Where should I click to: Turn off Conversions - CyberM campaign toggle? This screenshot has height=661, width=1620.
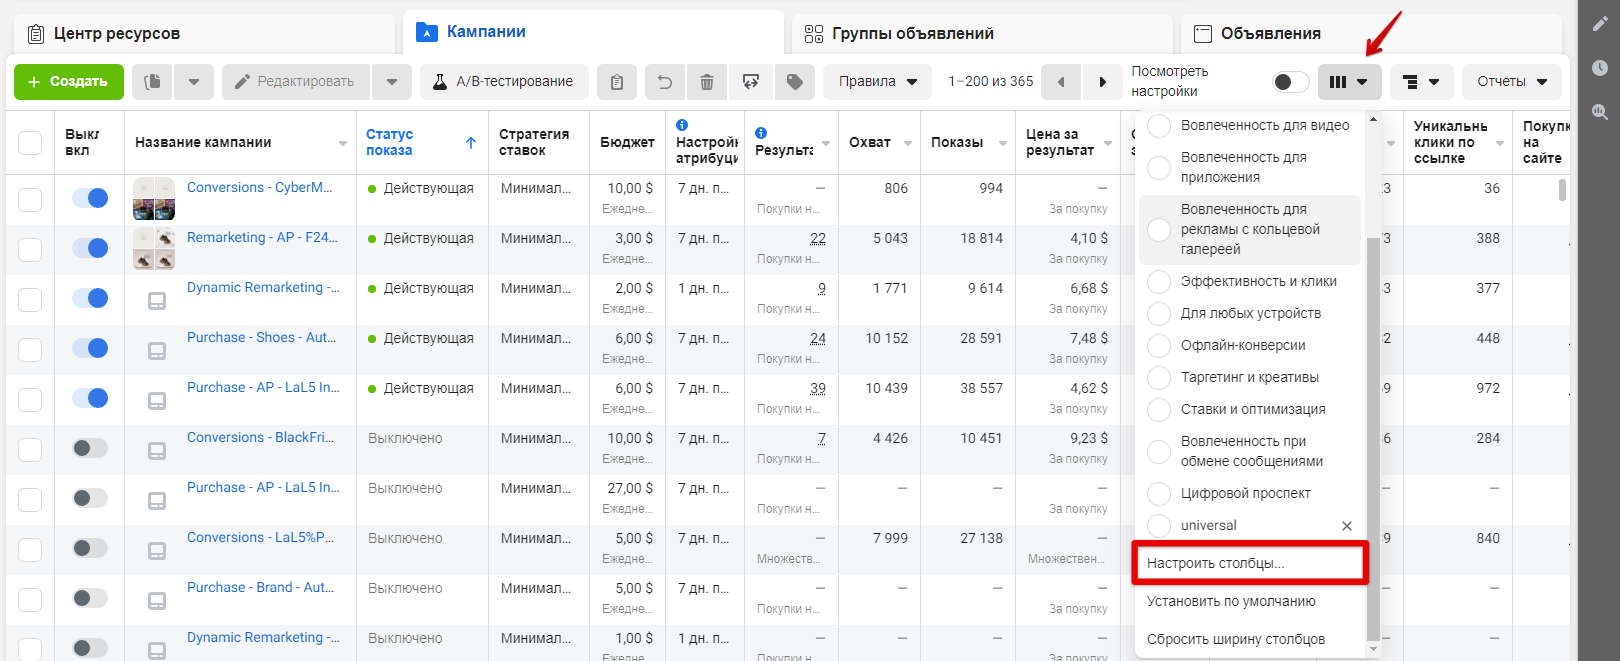(90, 198)
